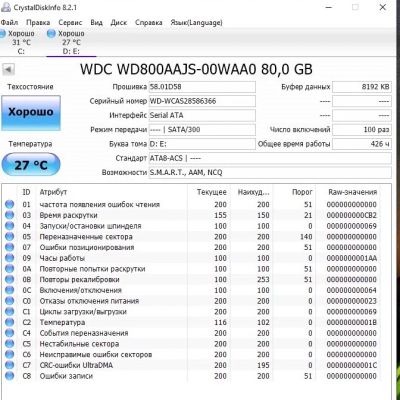Click the CrystalDiskInfo title bar icon

click(6, 7)
